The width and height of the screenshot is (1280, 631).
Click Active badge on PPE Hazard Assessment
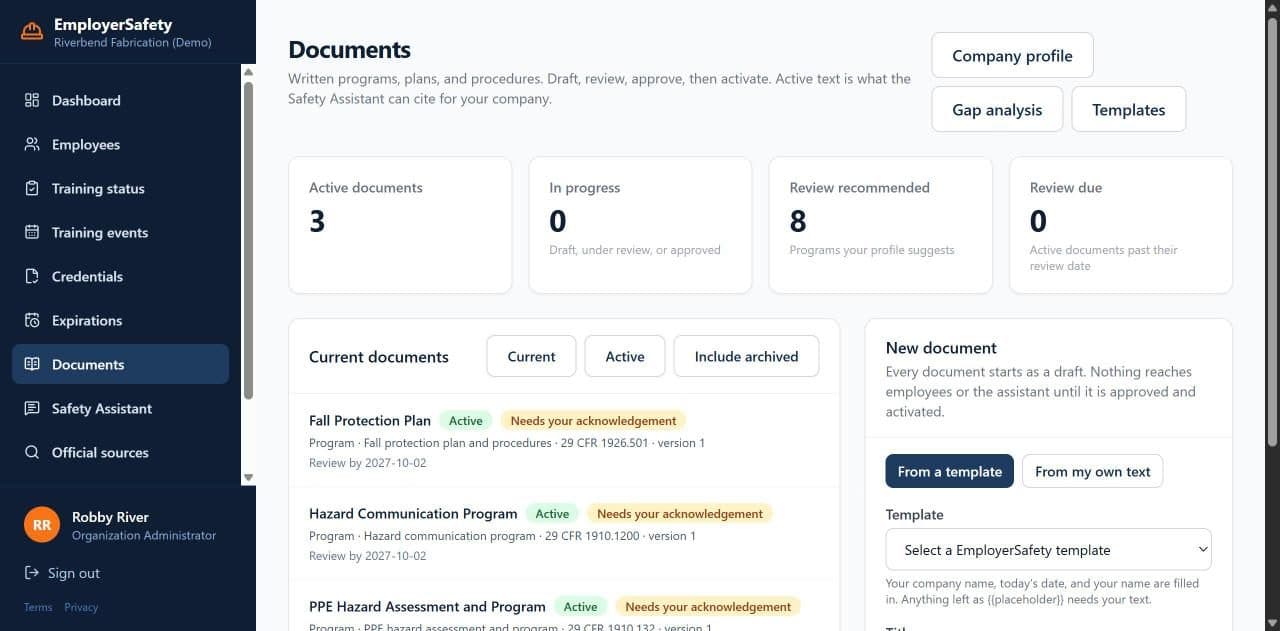click(x=580, y=607)
